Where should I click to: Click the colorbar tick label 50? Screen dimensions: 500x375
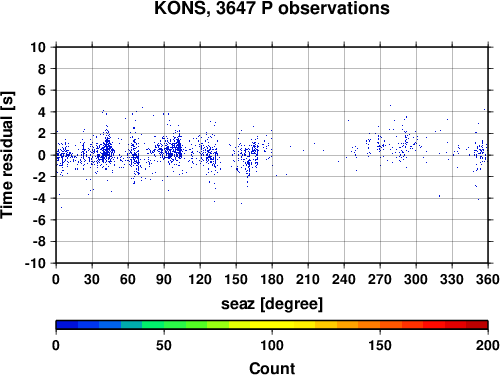pyautogui.click(x=164, y=346)
